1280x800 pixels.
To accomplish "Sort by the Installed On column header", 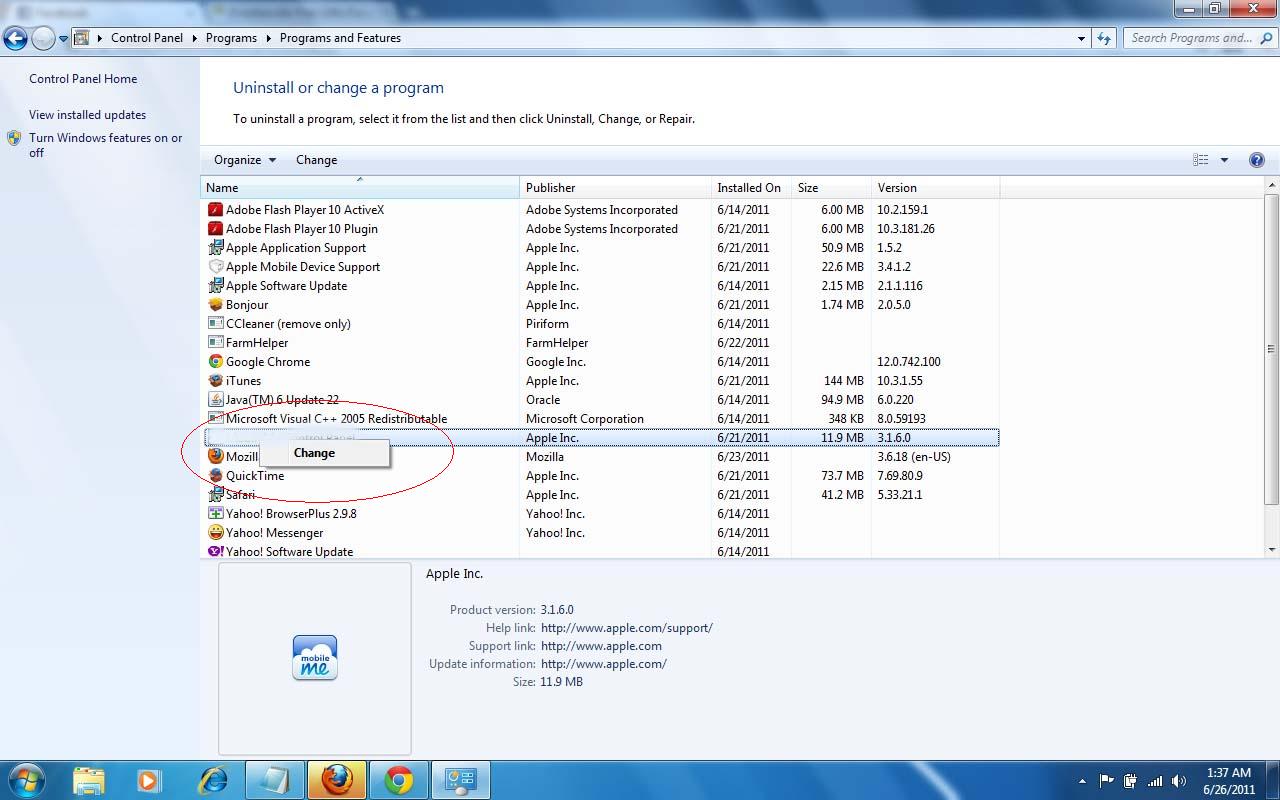I will 751,188.
